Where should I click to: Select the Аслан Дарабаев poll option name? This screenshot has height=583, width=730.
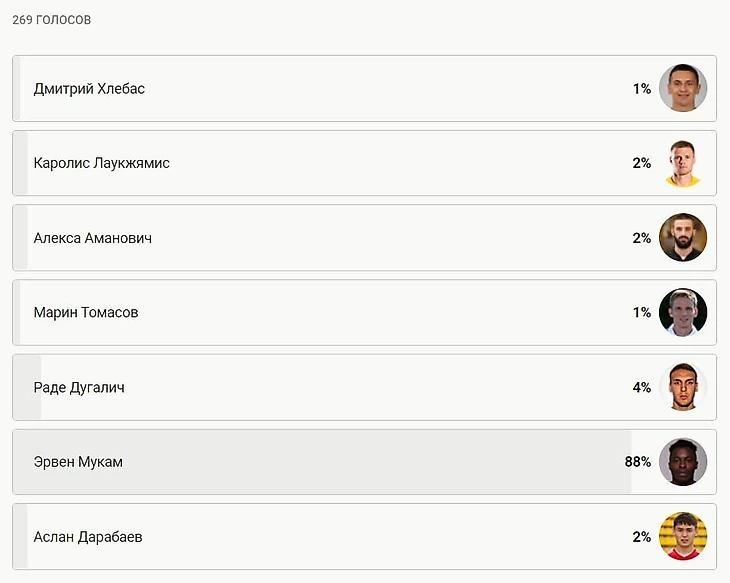point(88,537)
